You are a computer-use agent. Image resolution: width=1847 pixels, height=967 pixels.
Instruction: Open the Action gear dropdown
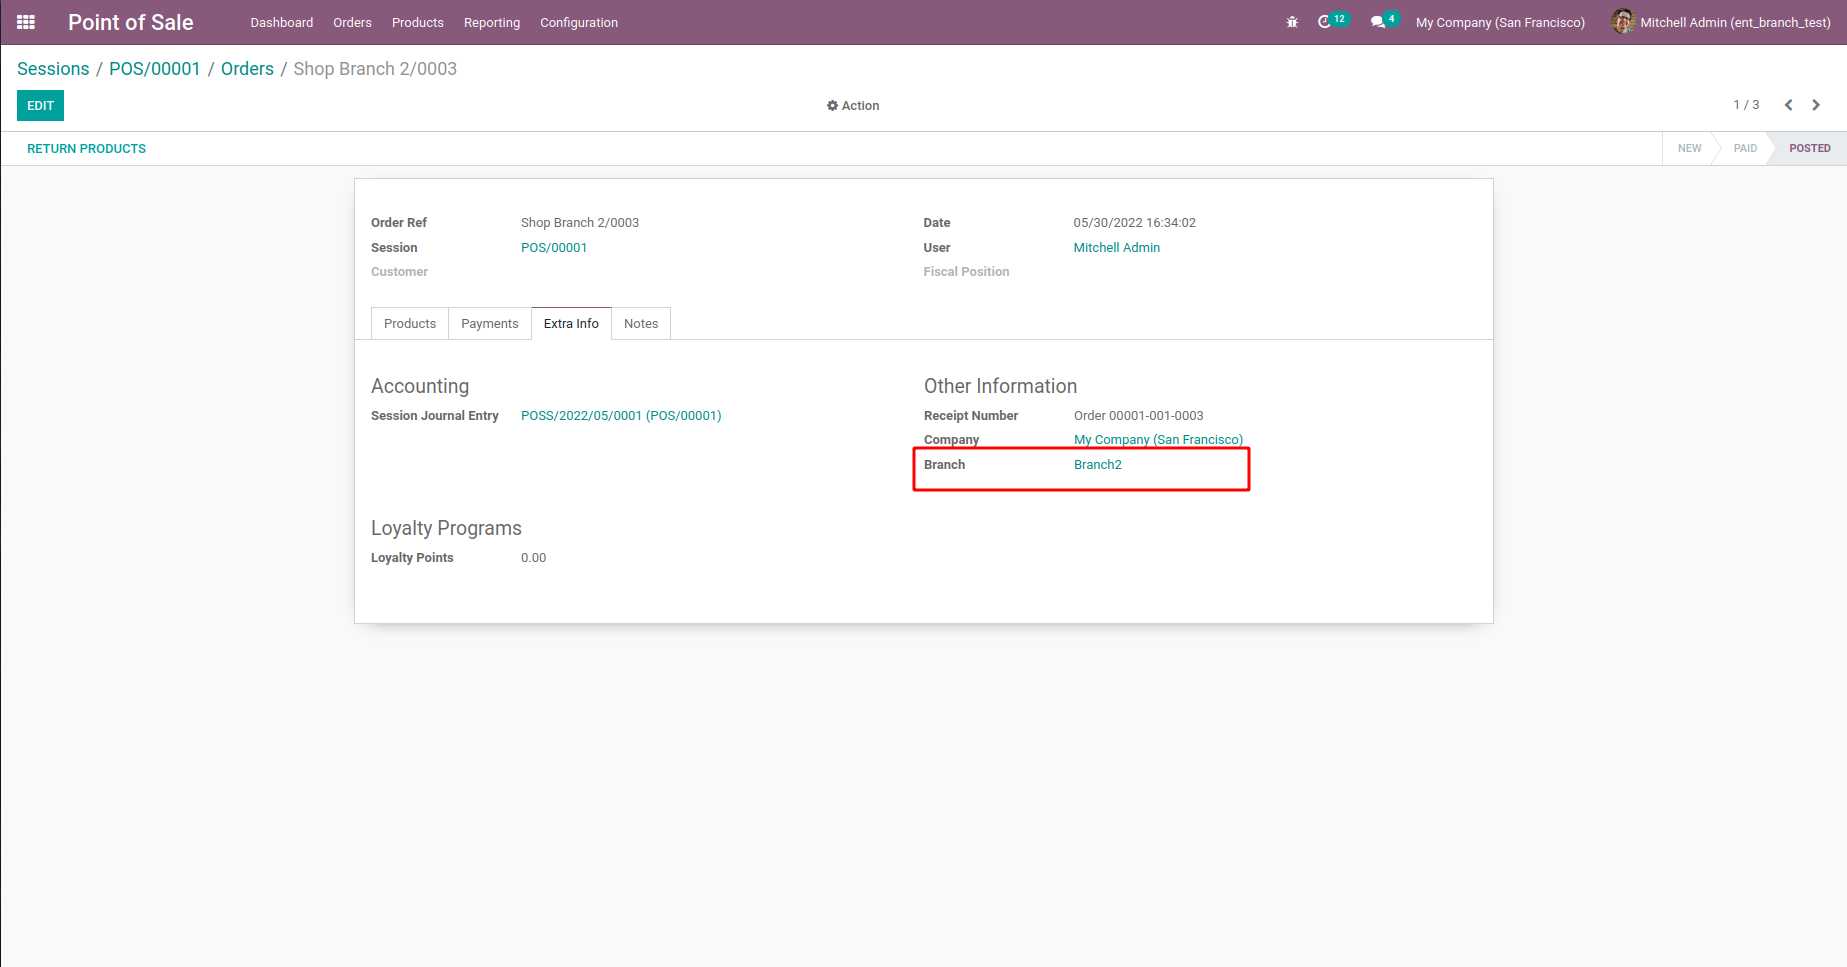click(x=853, y=106)
